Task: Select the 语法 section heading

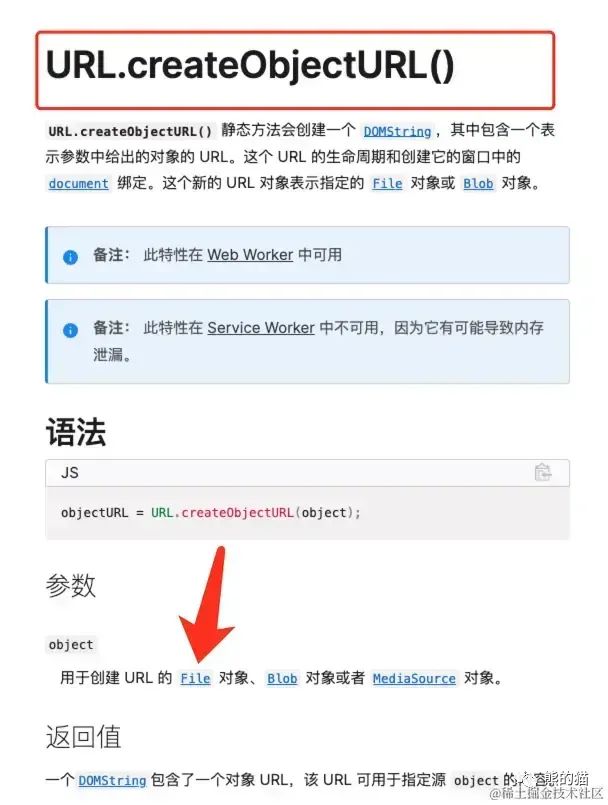Action: (76, 431)
